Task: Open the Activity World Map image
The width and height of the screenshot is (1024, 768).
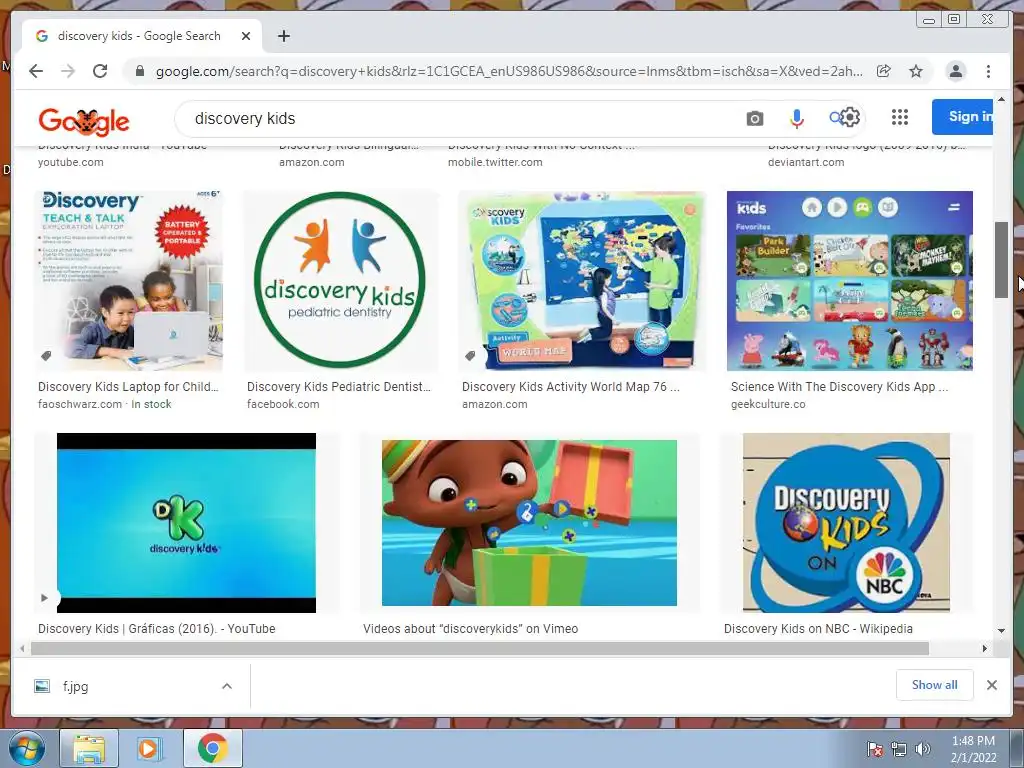Action: pyautogui.click(x=582, y=281)
